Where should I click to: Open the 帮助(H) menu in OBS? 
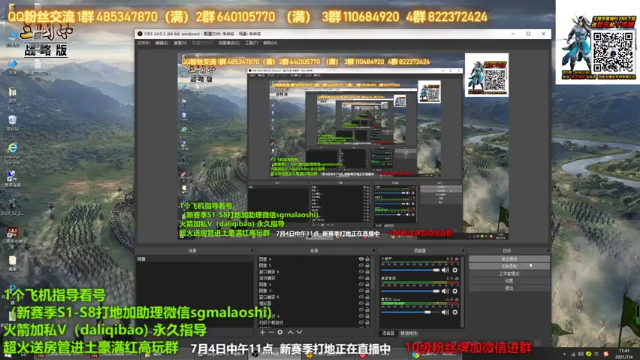coord(270,43)
